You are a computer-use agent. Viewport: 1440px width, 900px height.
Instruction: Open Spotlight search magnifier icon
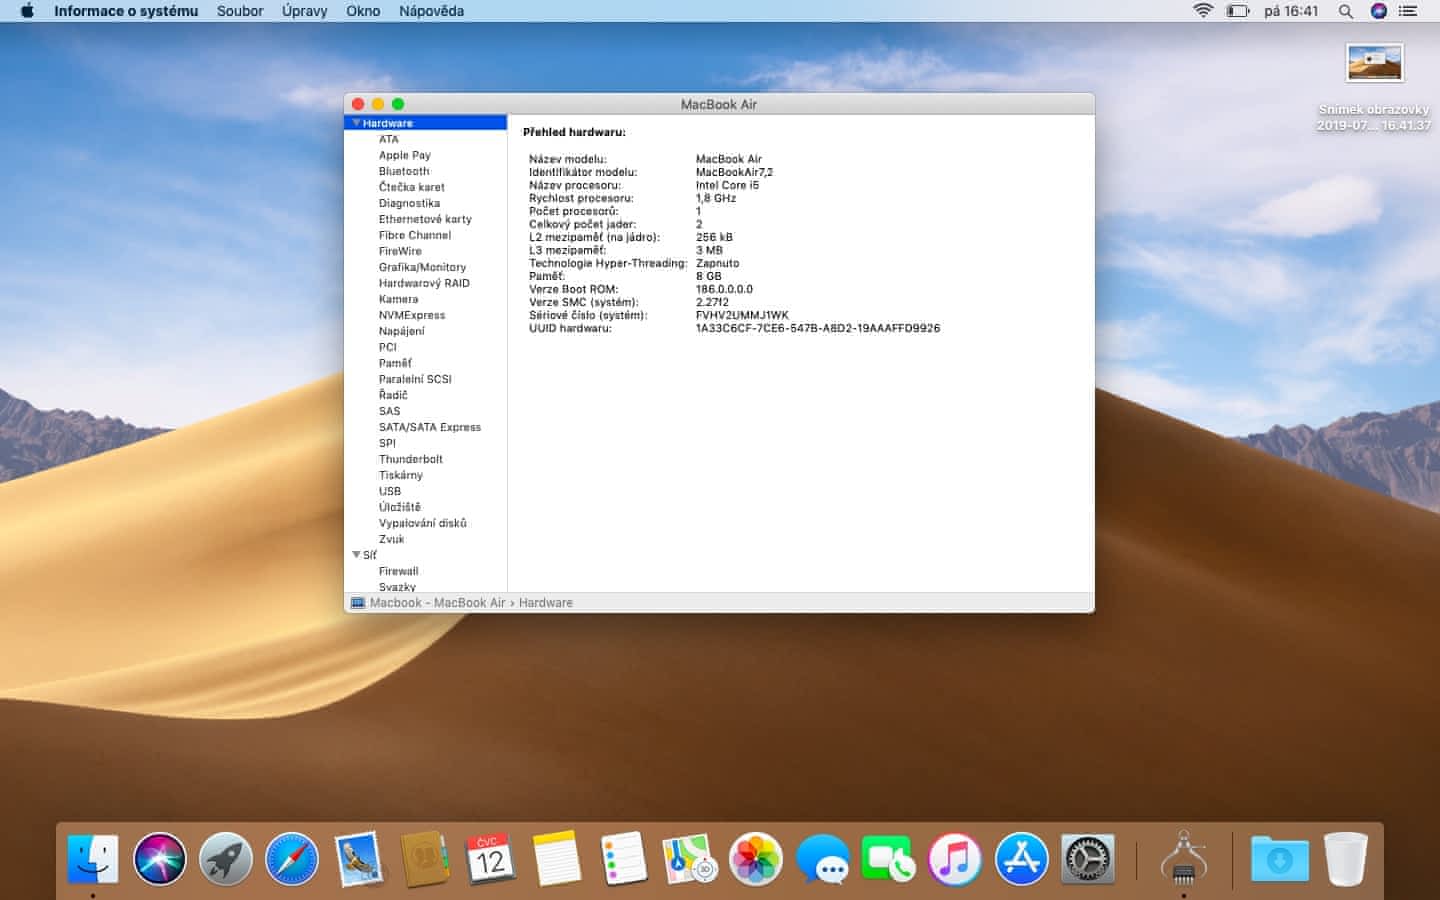(x=1346, y=11)
